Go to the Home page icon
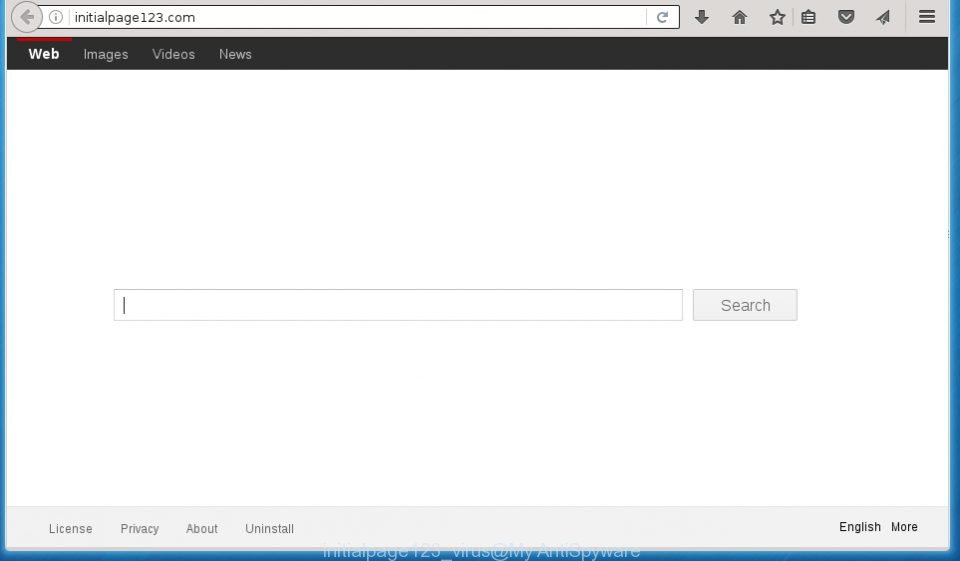Image resolution: width=960 pixels, height=561 pixels. 740,17
